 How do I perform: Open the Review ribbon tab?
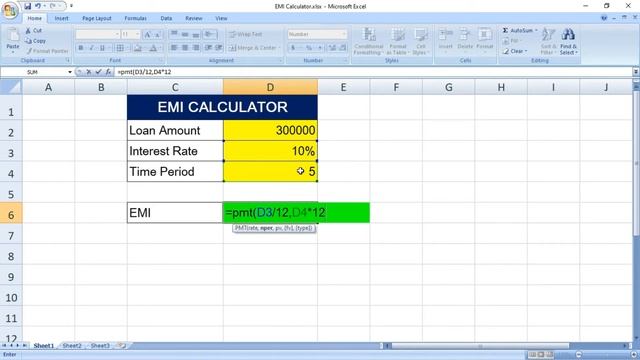193,18
